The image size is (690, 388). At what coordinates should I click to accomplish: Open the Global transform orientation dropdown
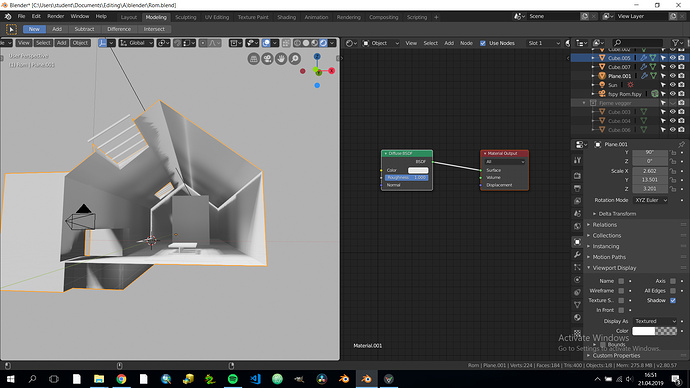click(x=136, y=43)
